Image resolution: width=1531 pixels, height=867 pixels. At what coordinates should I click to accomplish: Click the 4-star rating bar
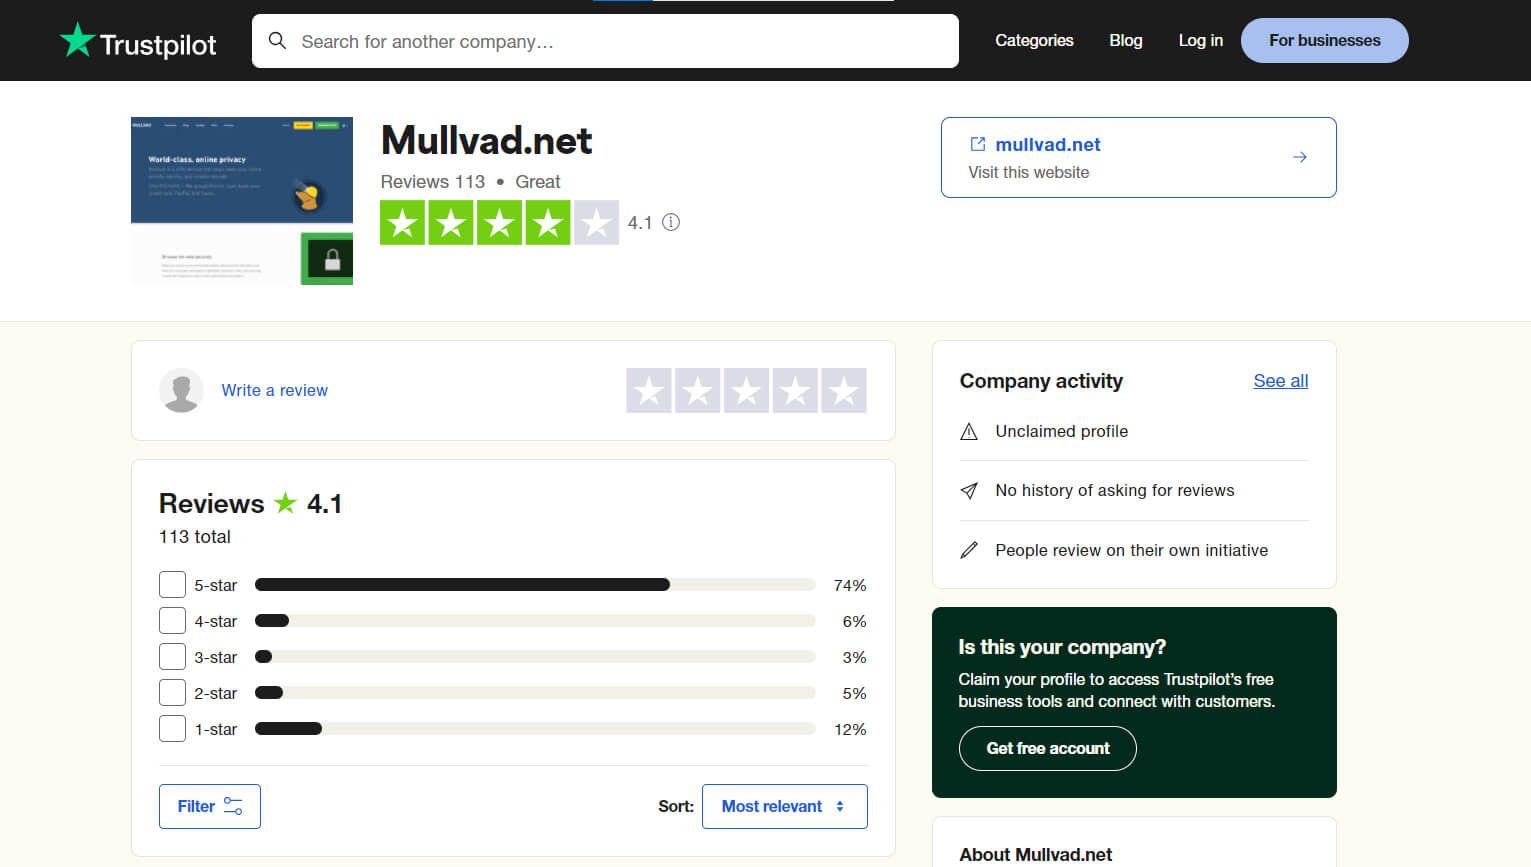(x=535, y=620)
